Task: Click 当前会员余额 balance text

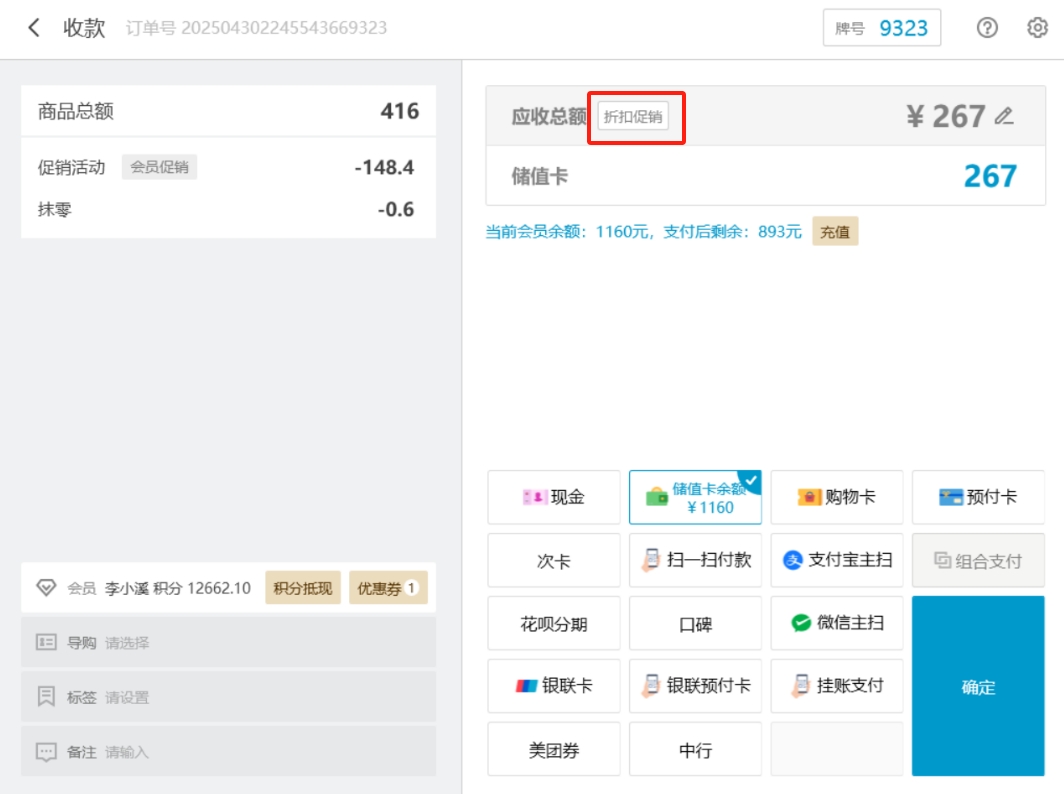Action: point(643,231)
